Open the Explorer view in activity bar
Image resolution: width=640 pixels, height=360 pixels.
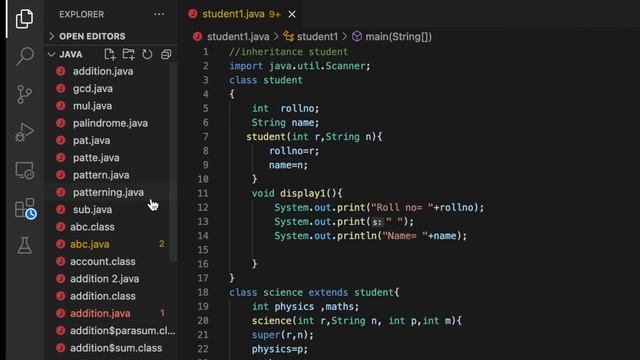24,19
